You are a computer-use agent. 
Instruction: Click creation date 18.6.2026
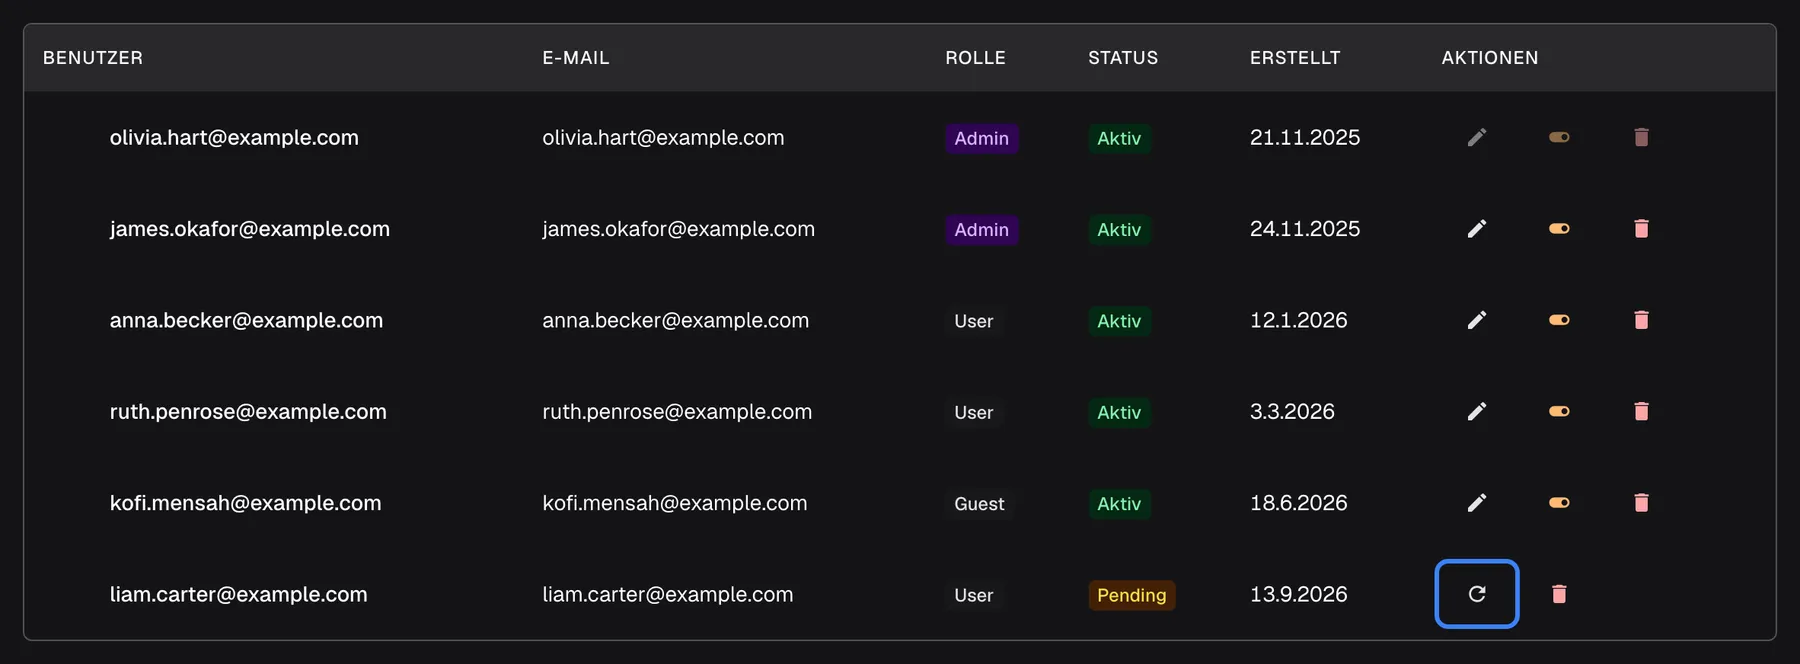pos(1298,503)
